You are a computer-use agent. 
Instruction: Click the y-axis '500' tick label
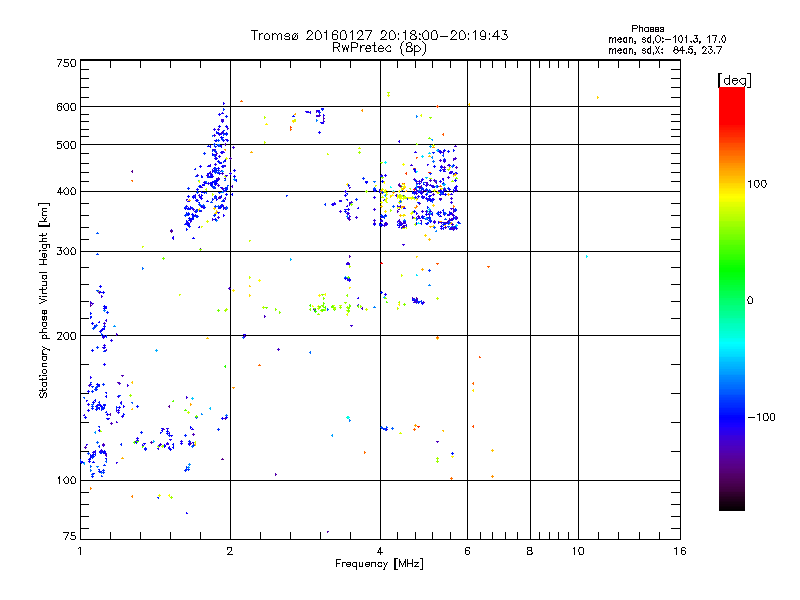66,145
